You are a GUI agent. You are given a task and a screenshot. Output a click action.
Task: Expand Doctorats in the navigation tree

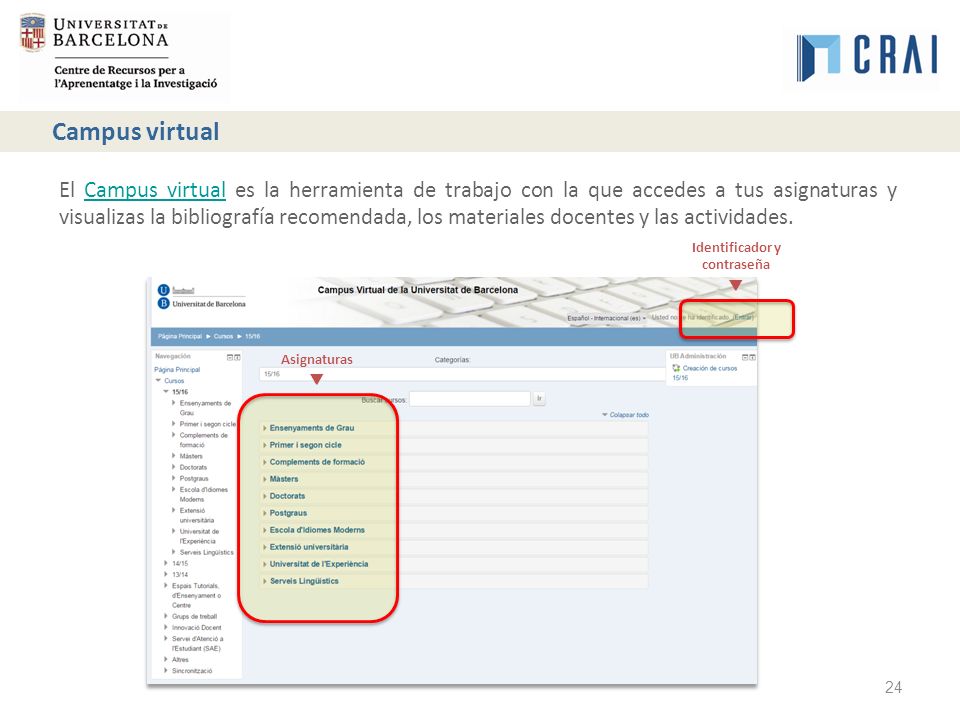coord(174,467)
